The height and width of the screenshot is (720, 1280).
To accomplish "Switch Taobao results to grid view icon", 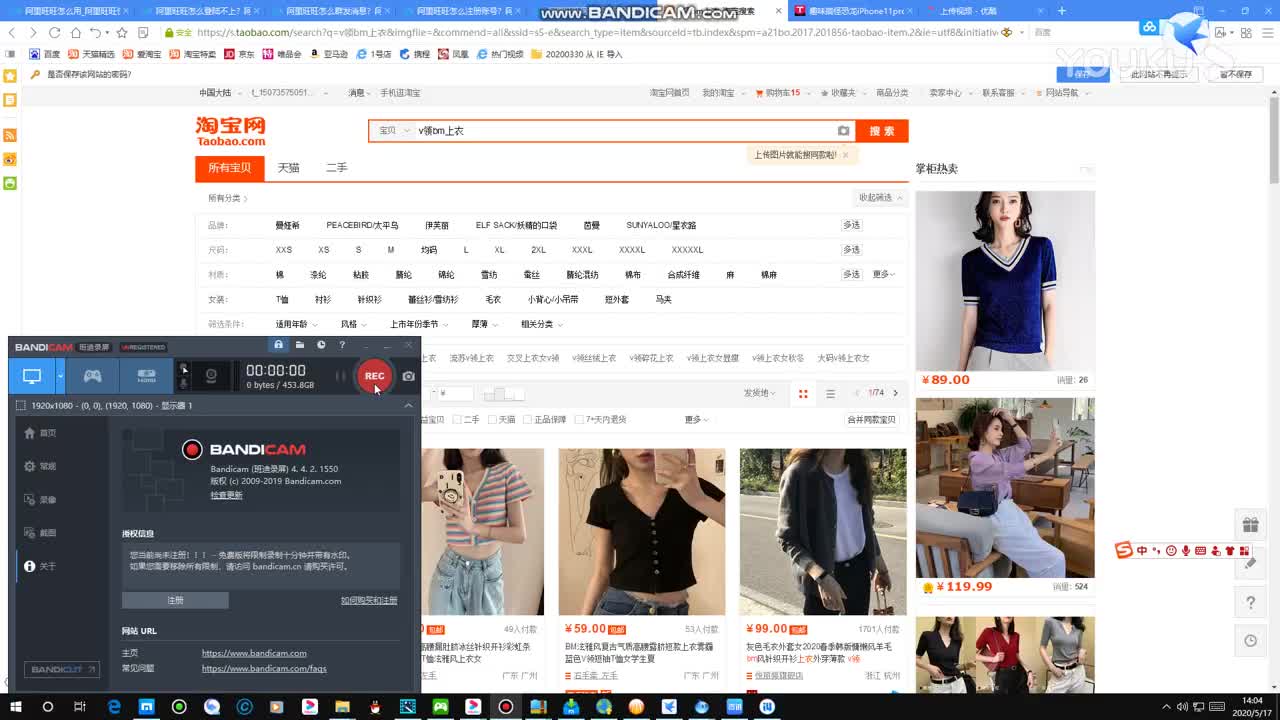I will coord(803,394).
